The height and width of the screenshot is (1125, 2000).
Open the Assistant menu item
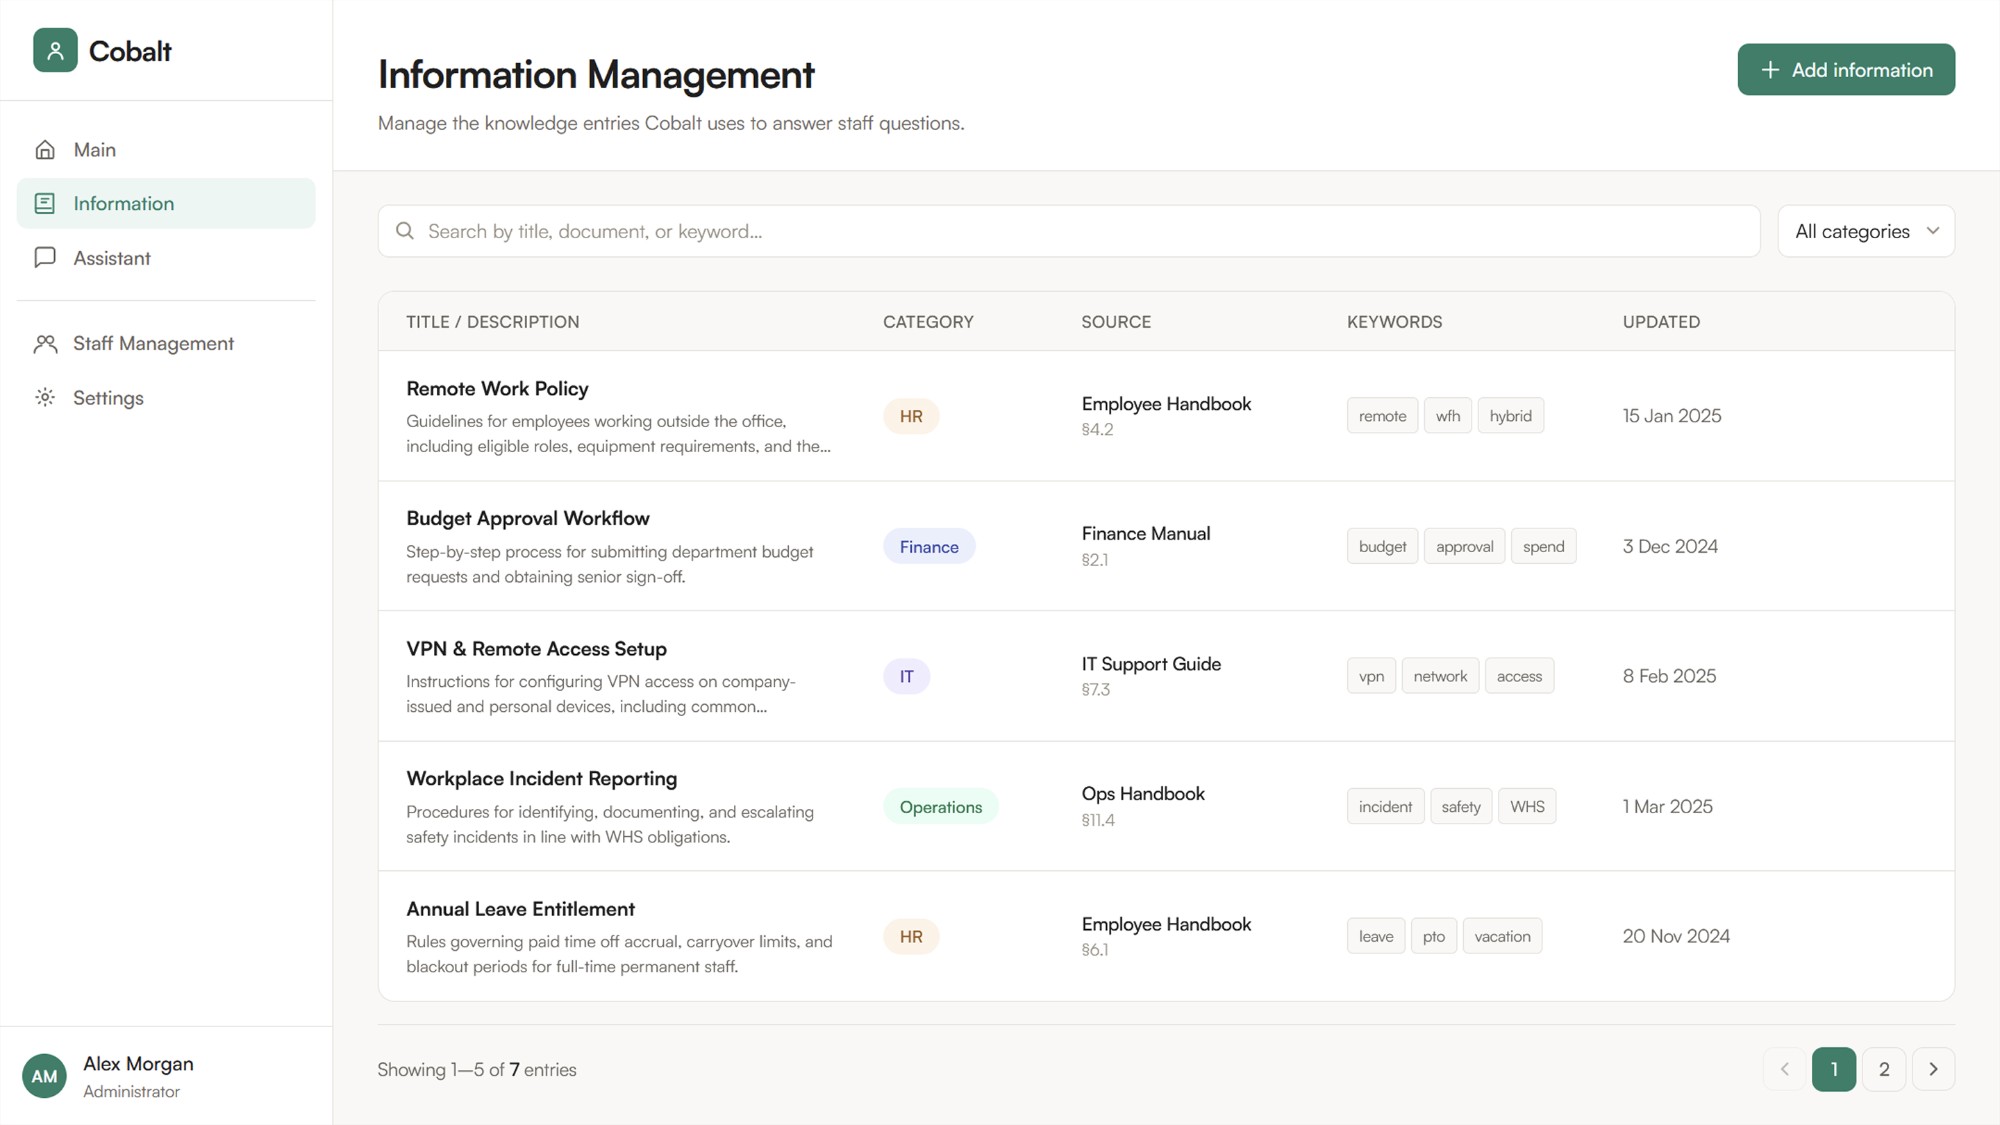tap(166, 258)
